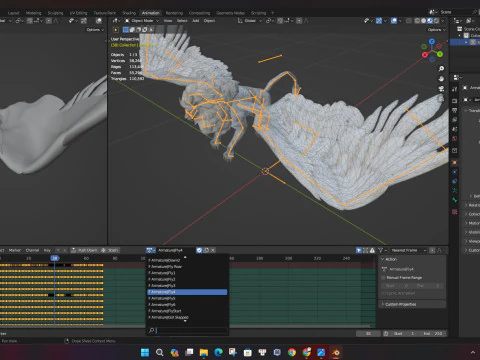This screenshot has height=360, width=480.
Task: Switch to wireframe shading
Action: click(417, 21)
